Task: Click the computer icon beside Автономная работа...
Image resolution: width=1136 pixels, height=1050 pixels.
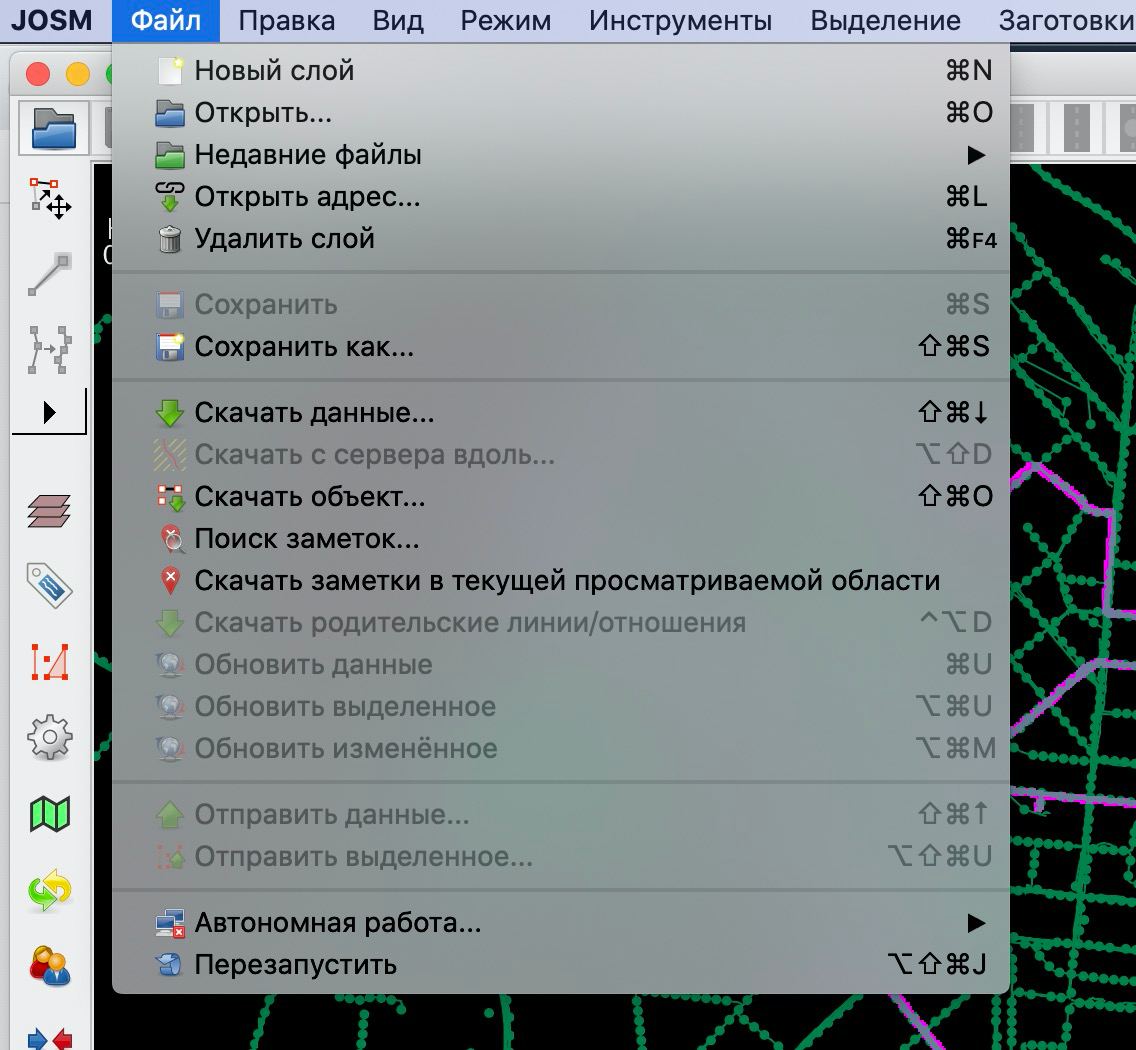Action: click(x=170, y=923)
